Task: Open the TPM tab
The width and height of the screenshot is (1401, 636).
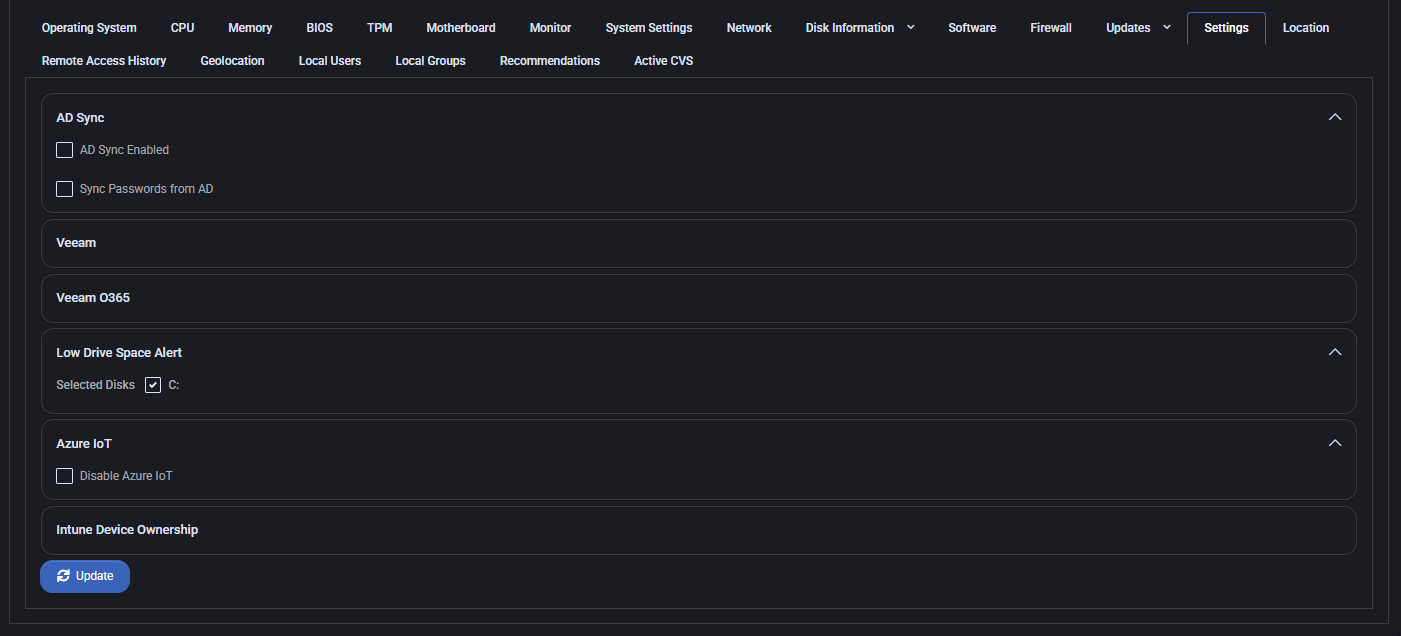Action: coord(380,28)
